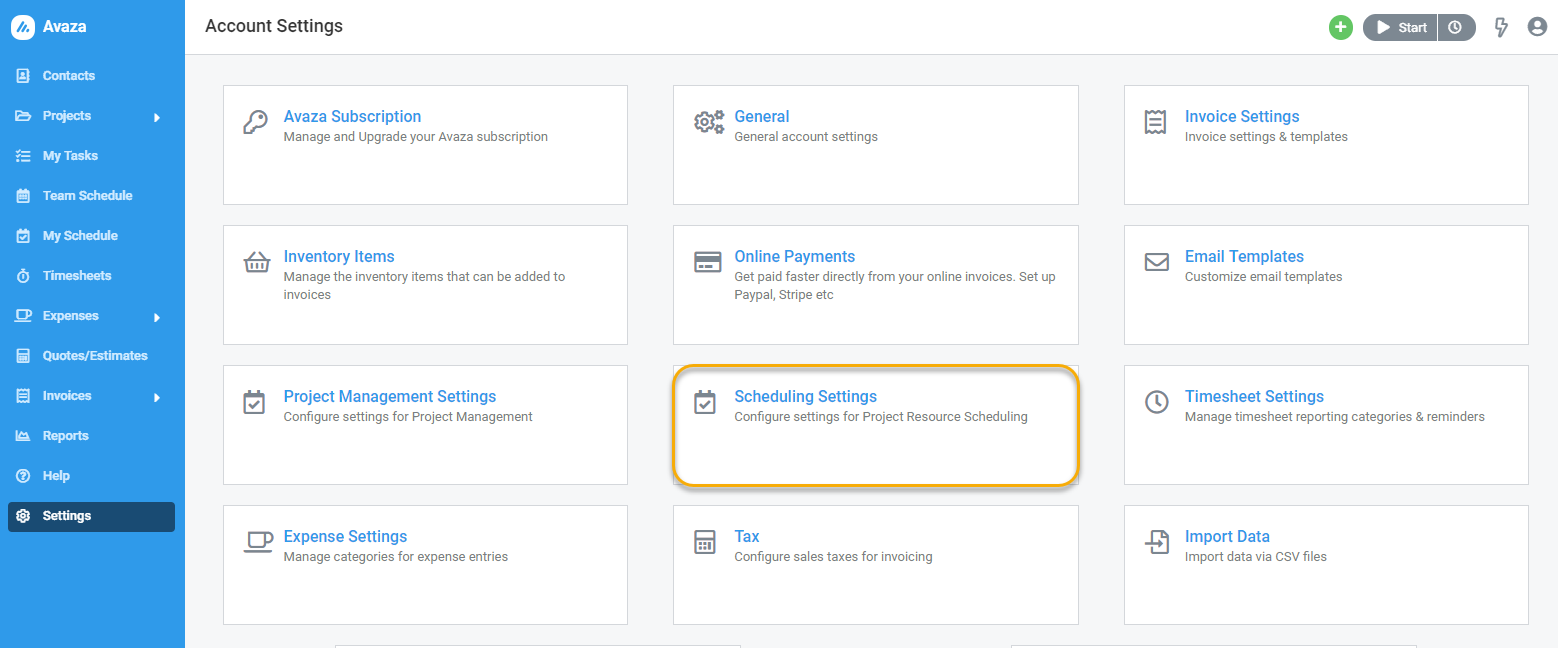
Task: Click the lightning bolt icon
Action: 1500,27
